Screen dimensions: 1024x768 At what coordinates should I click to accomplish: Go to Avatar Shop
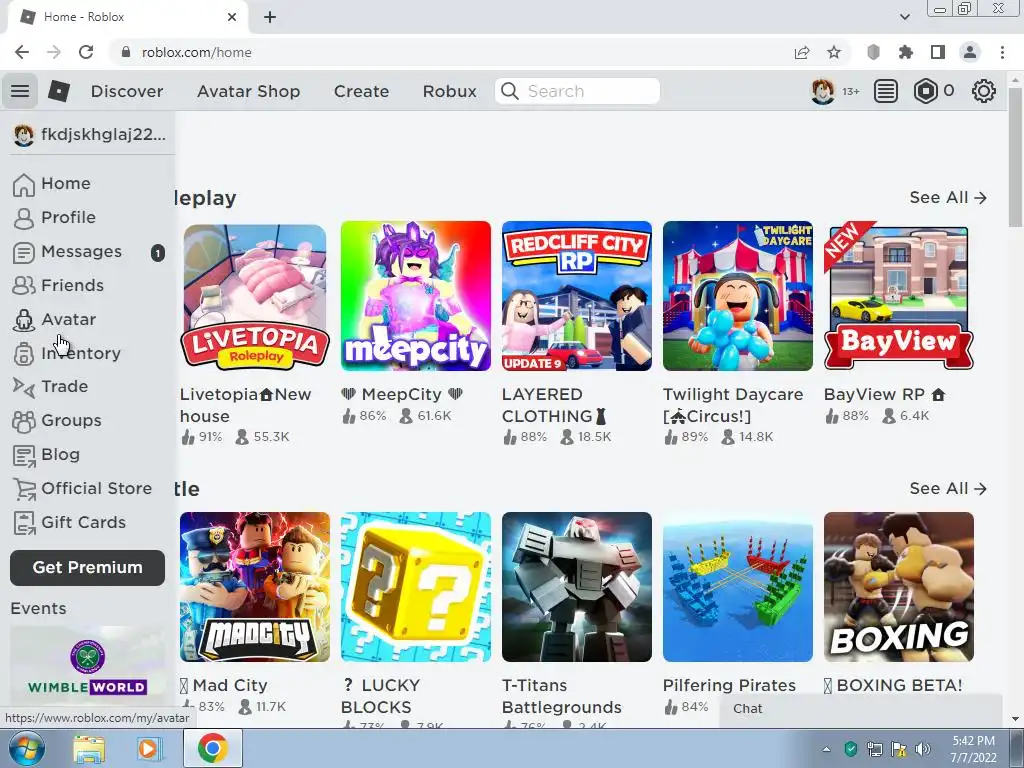pos(248,91)
